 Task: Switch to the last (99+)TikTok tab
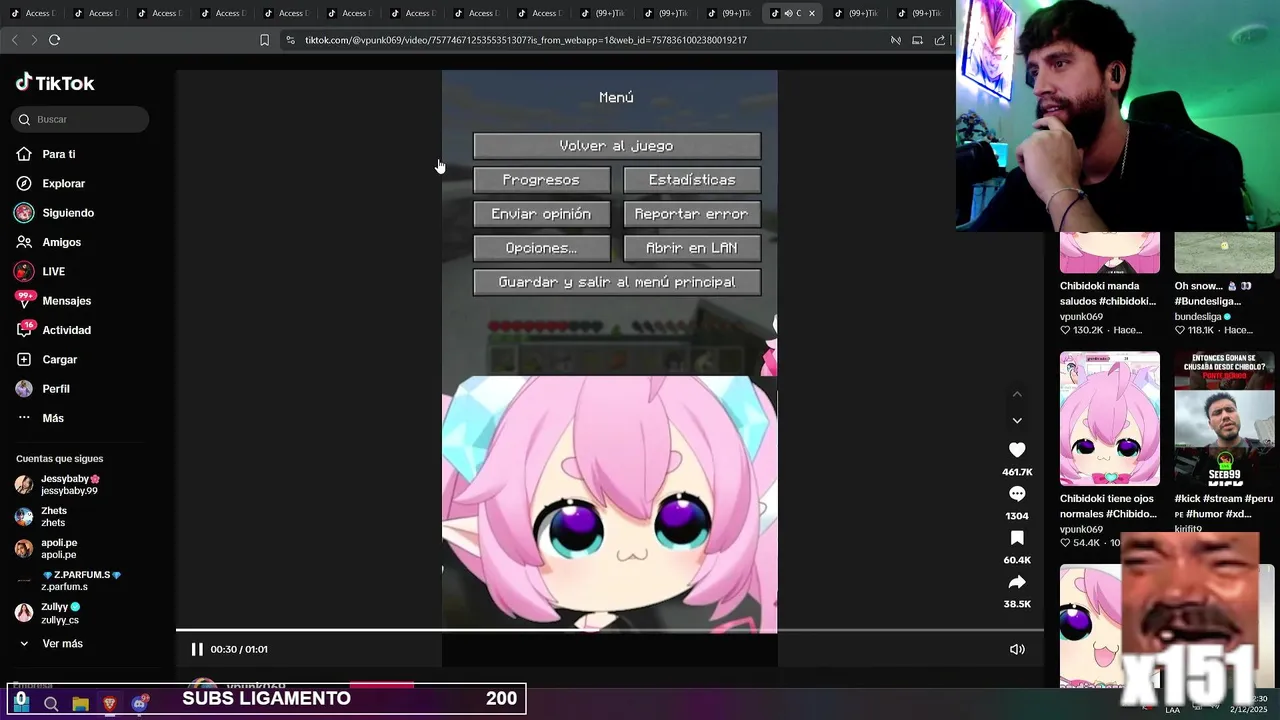pos(918,13)
